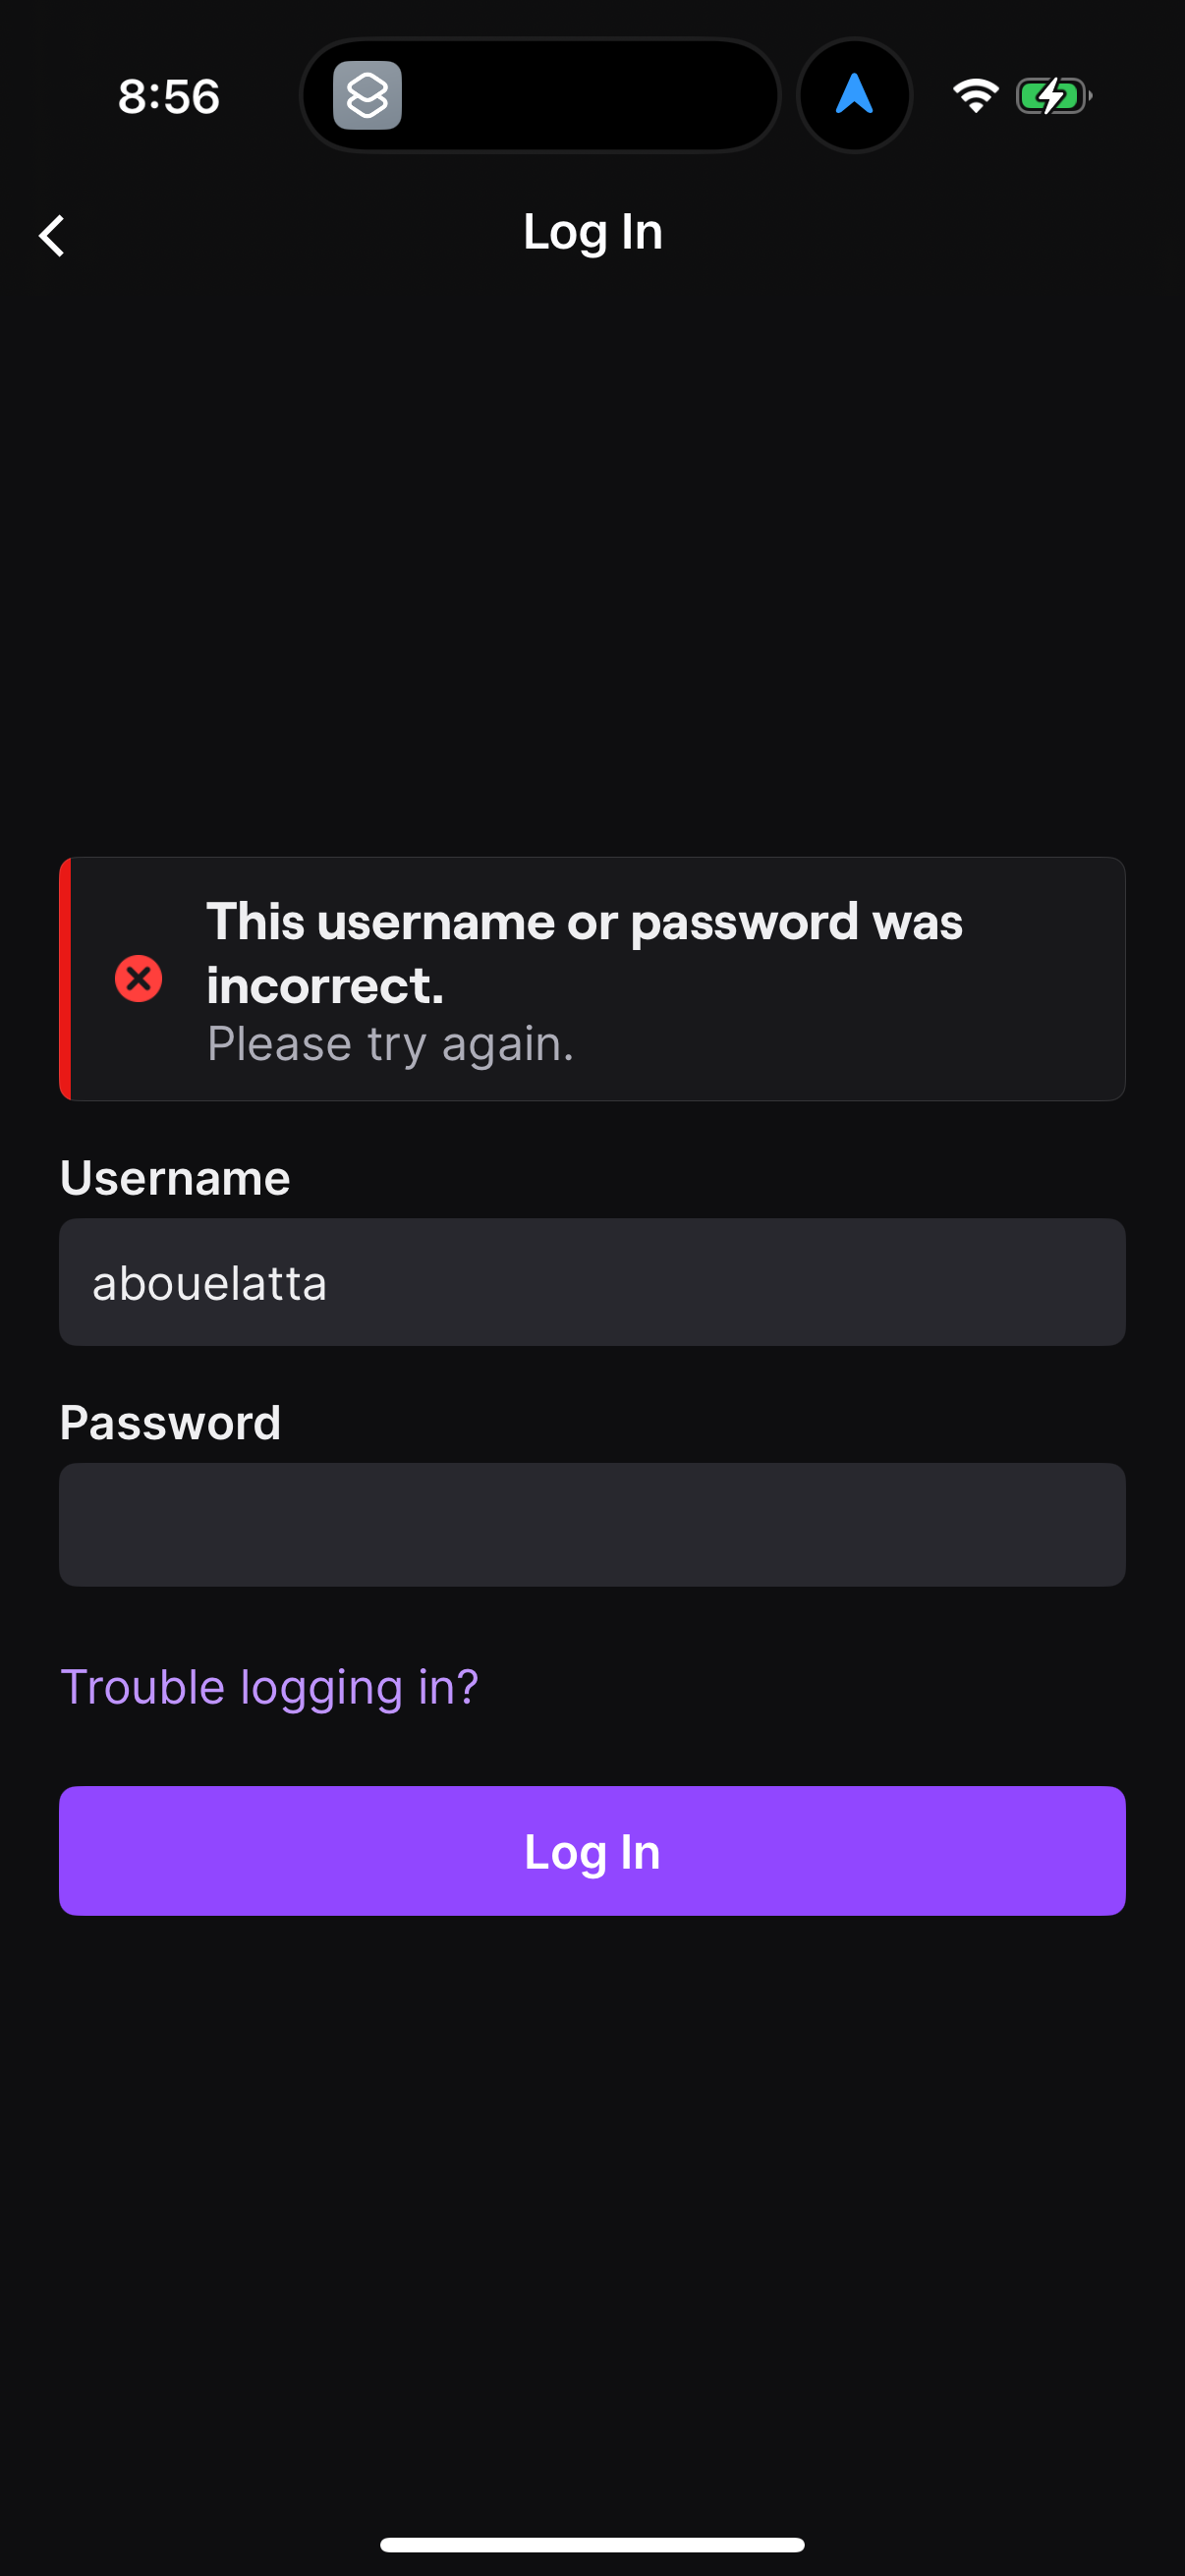
Task: Click the Username field label
Action: tap(174, 1178)
